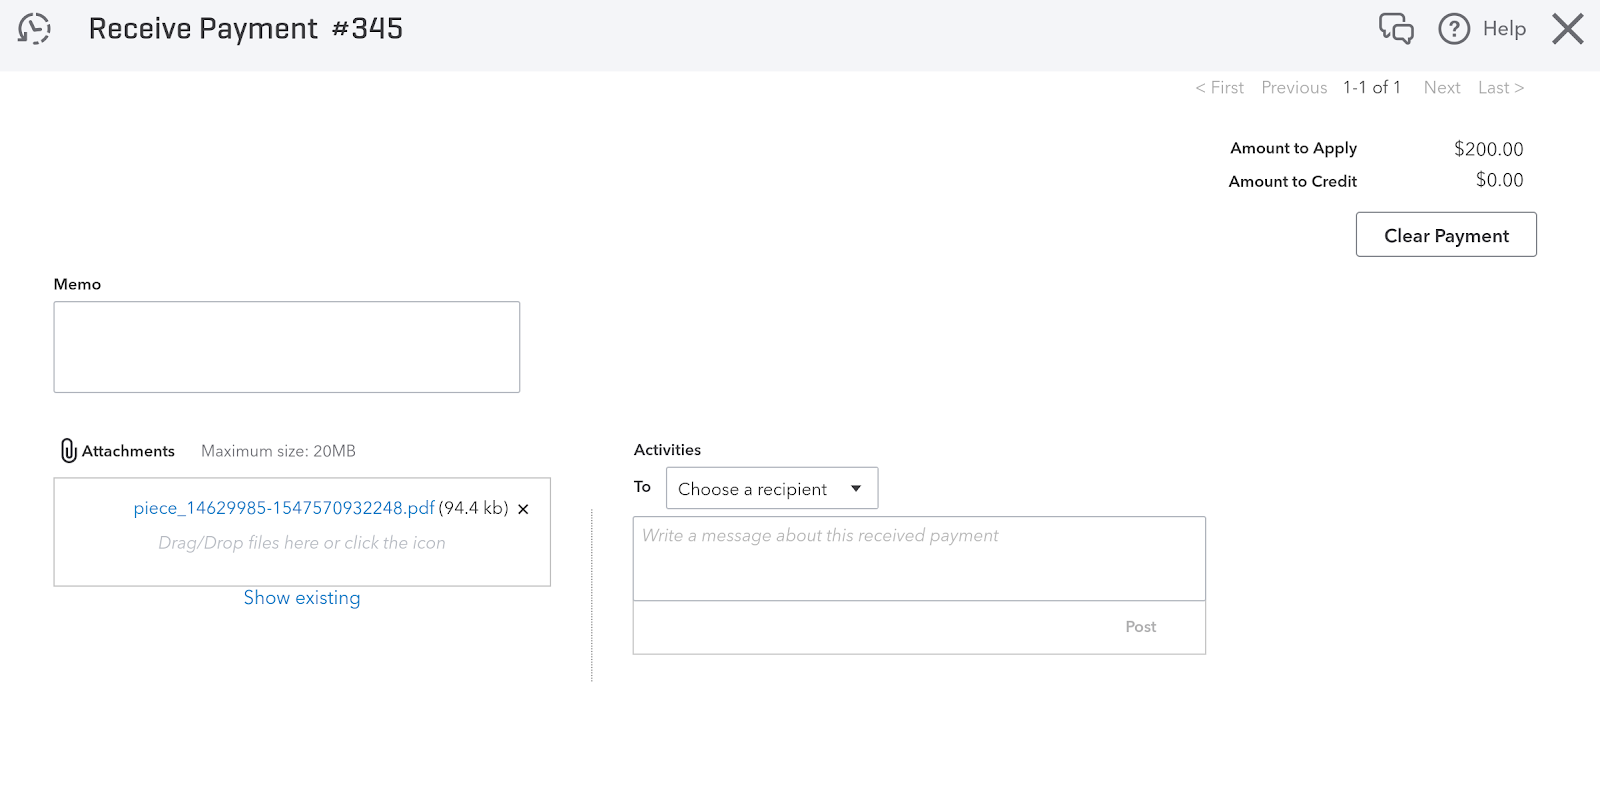Click the Attachments paperclip icon
Screen dimensions: 1600x805
click(x=68, y=451)
